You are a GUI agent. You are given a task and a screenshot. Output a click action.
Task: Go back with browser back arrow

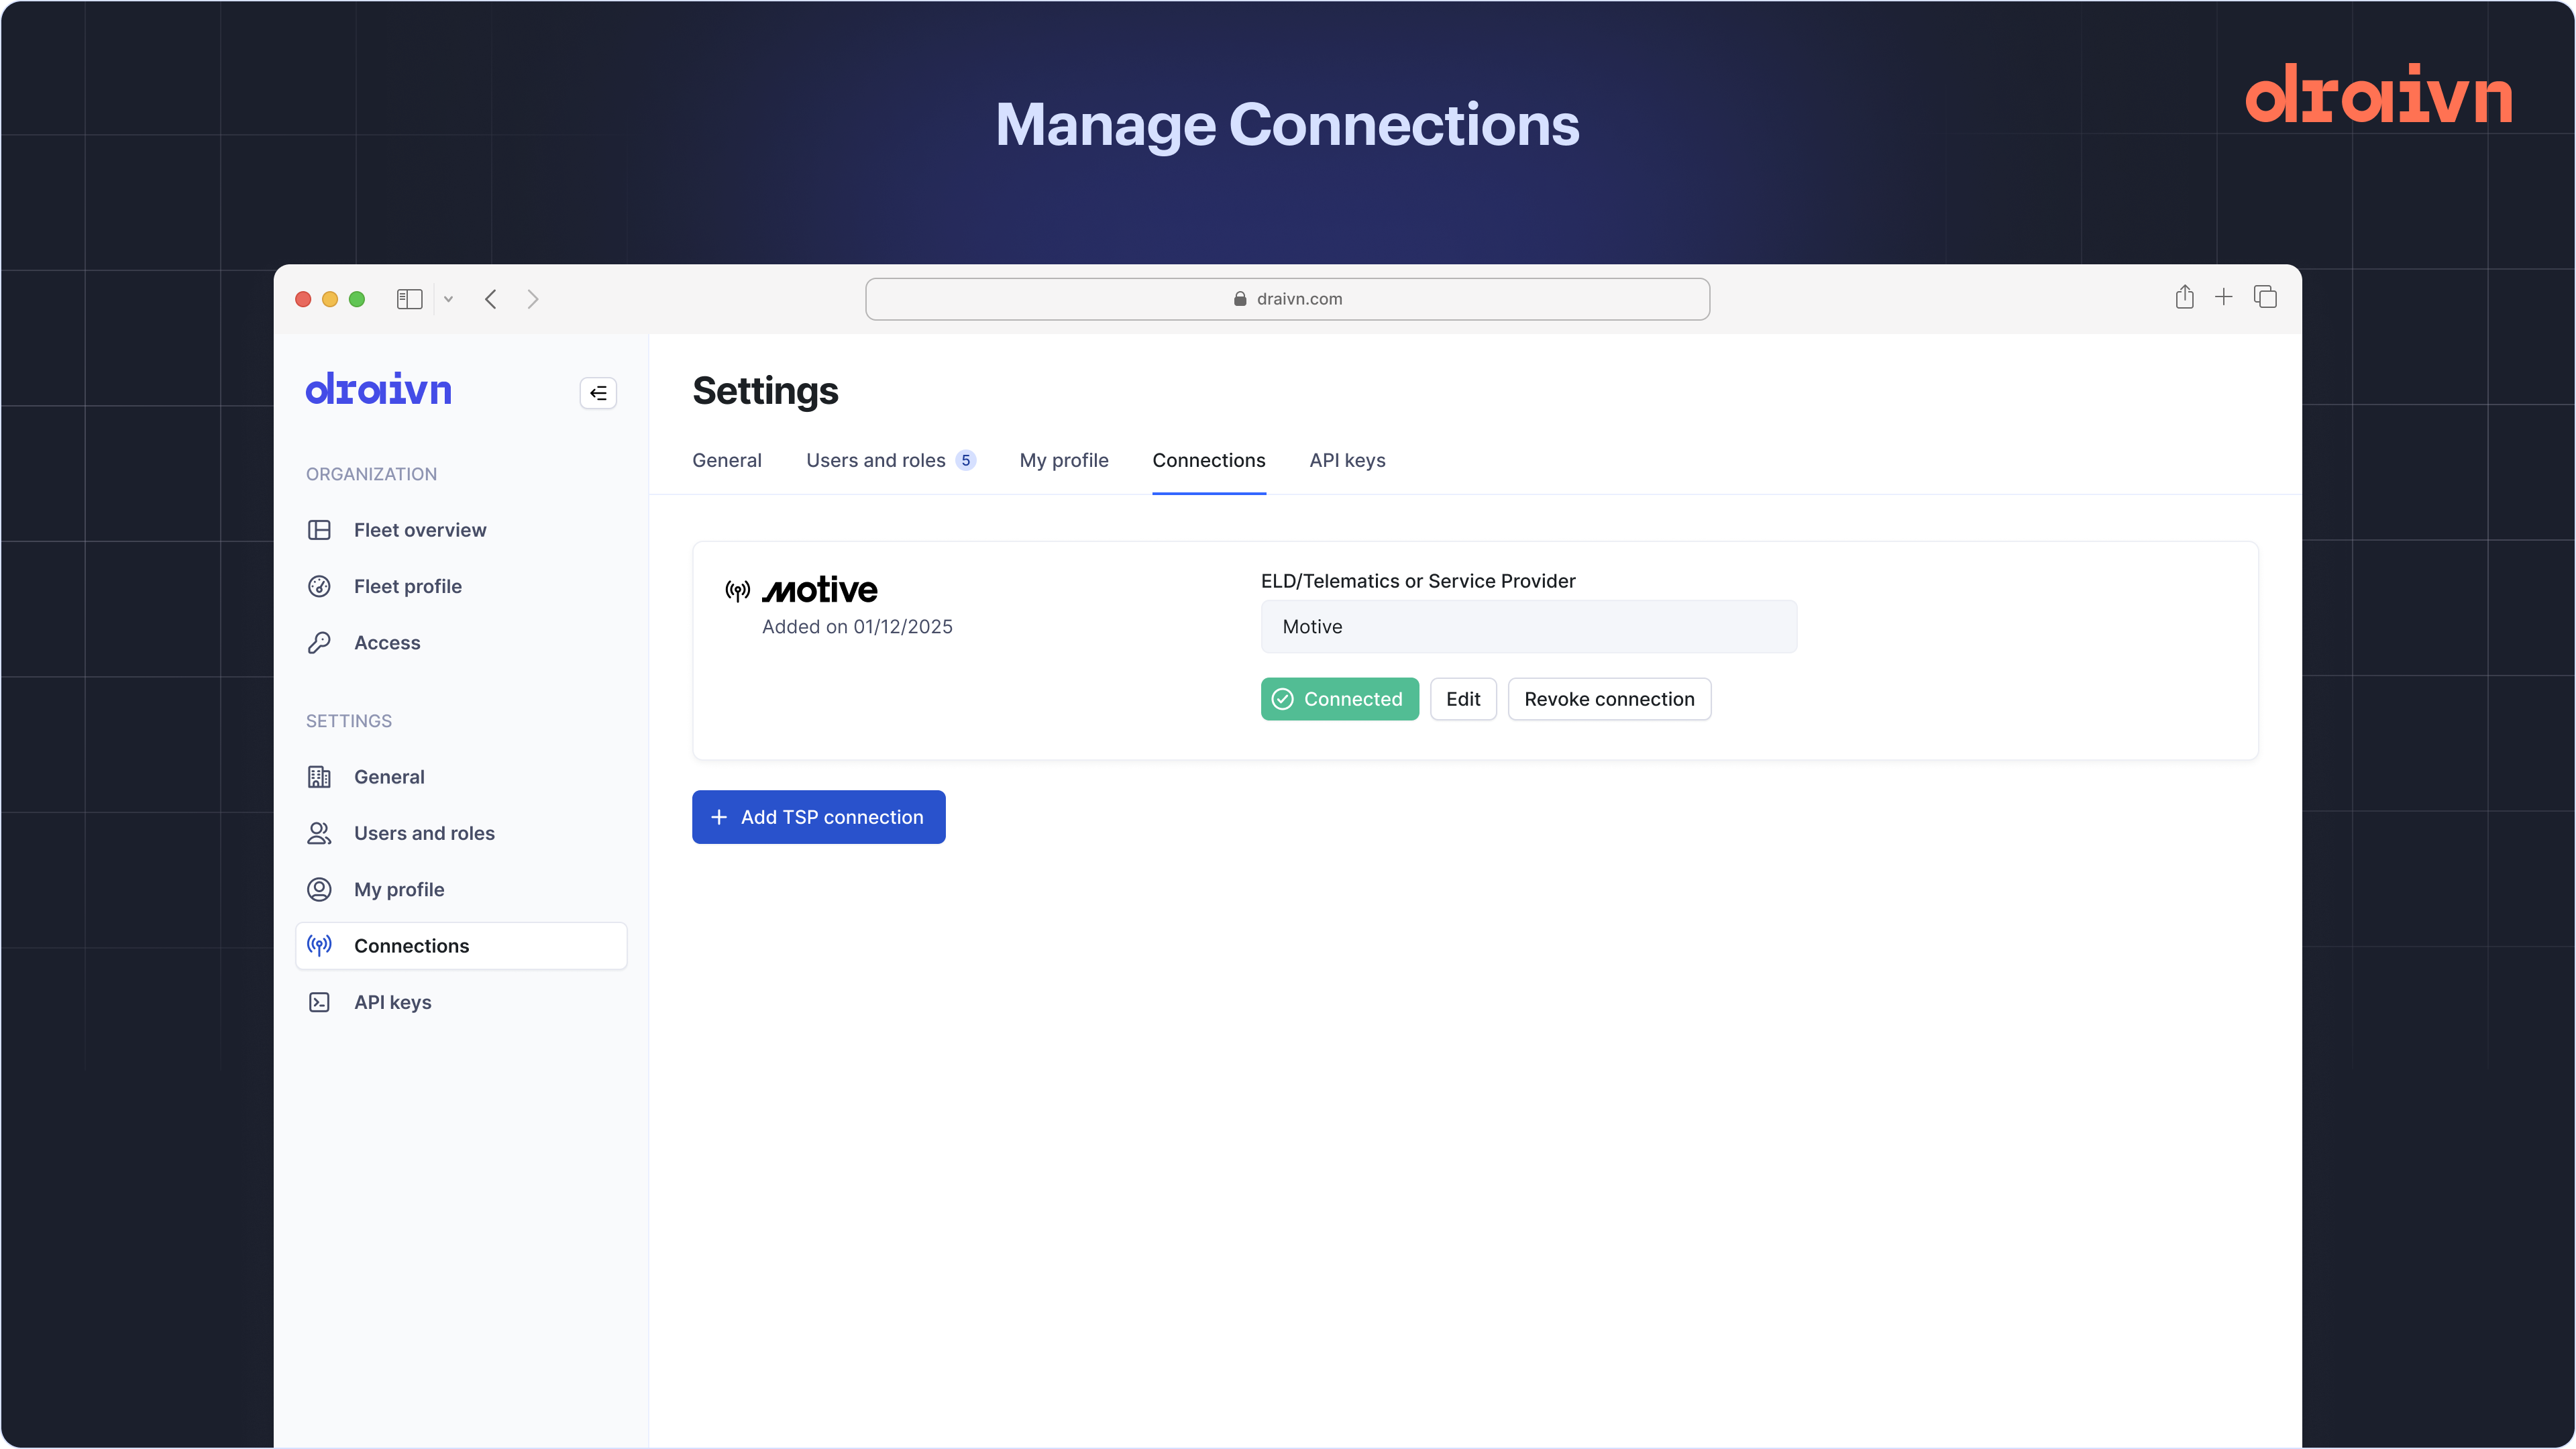491,299
